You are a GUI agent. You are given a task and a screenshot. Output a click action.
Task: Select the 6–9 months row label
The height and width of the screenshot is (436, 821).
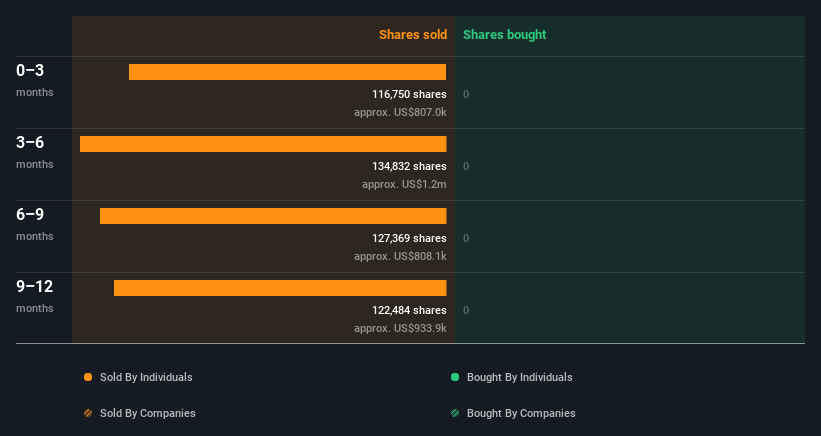click(x=35, y=224)
